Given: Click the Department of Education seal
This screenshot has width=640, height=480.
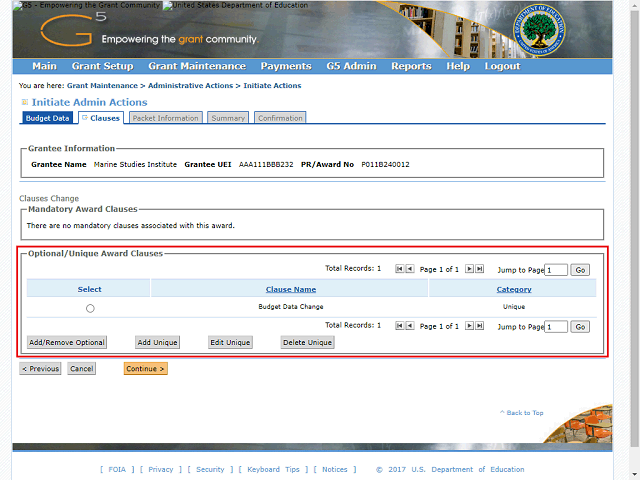Looking at the screenshot, I should point(539,31).
